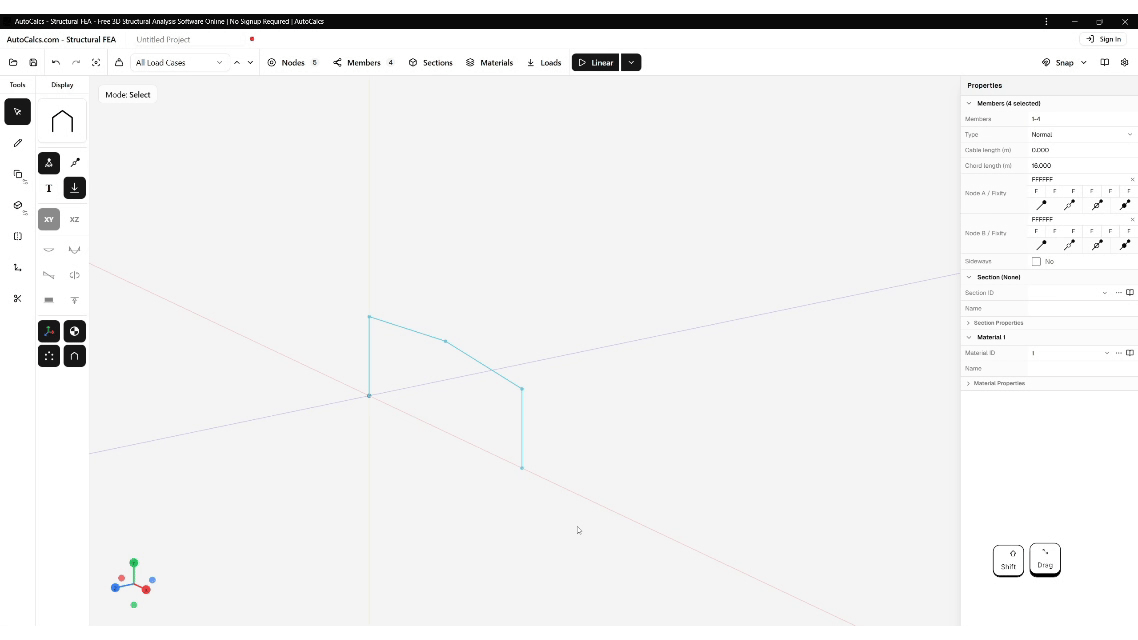Run the Linear analysis
The height and width of the screenshot is (640, 1138).
595,62
